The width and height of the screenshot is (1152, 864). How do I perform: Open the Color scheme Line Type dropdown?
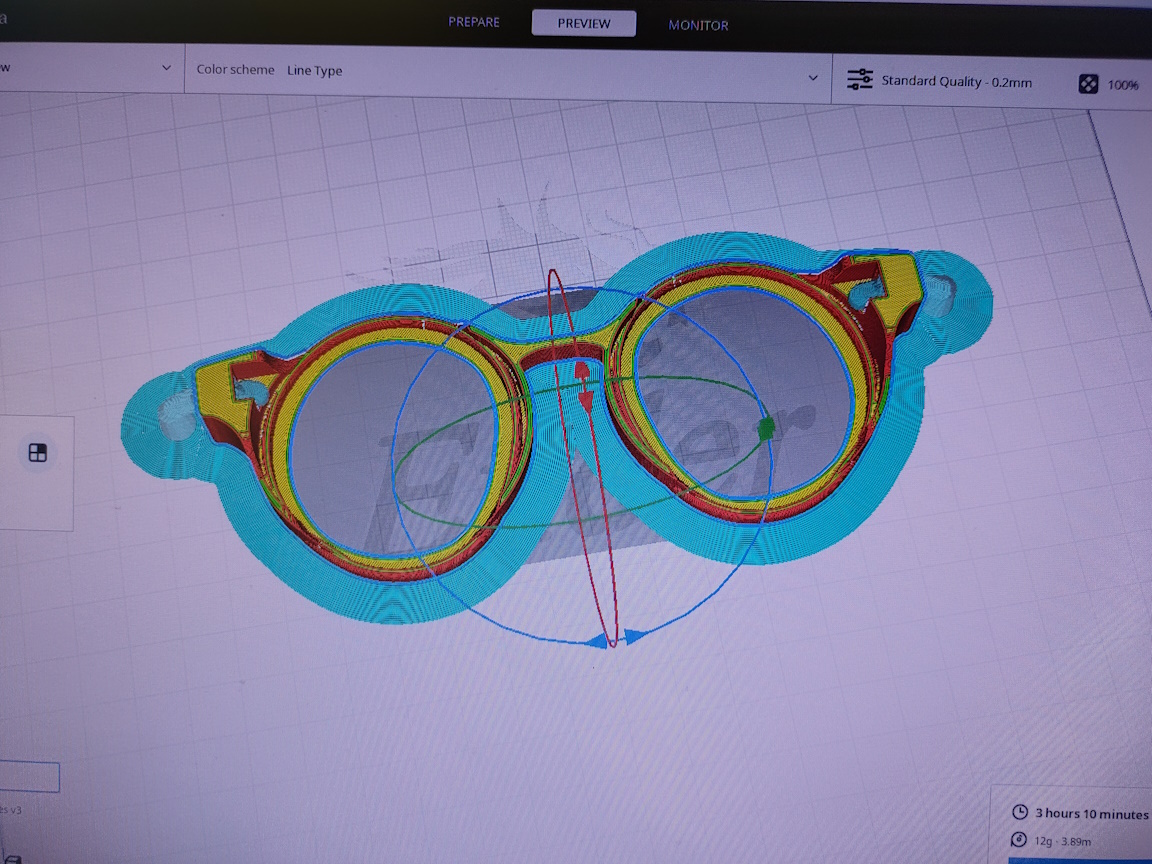tap(314, 70)
